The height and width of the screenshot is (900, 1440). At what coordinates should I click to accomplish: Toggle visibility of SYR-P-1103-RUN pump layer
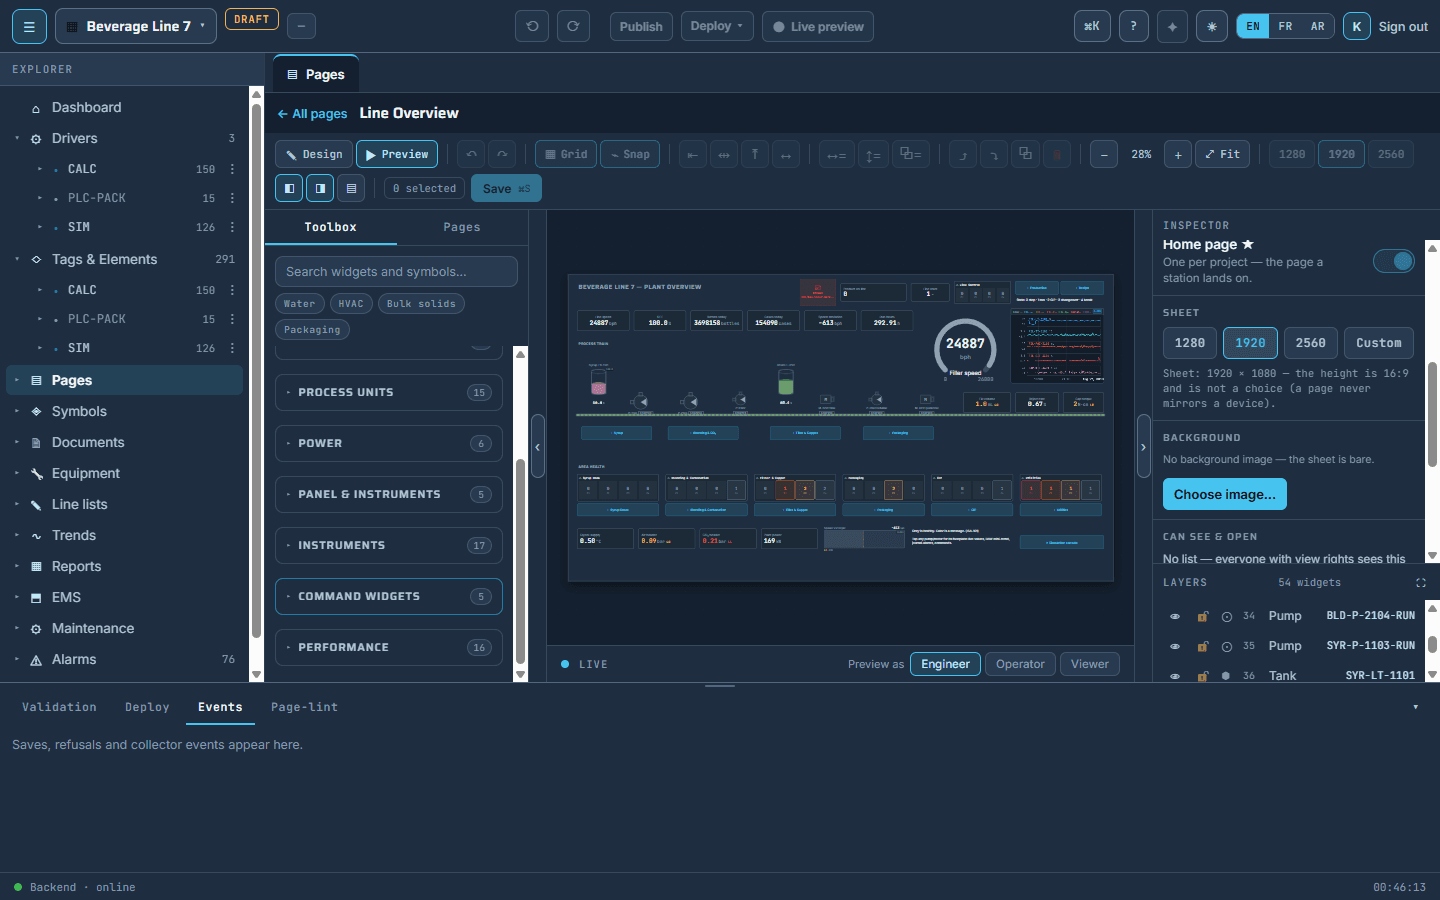tap(1175, 646)
